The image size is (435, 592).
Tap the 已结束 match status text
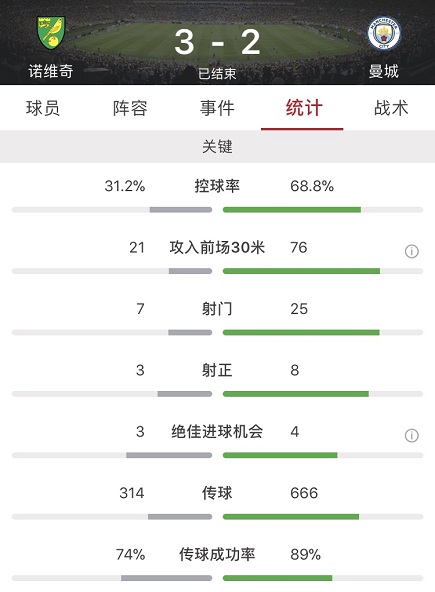tap(218, 74)
